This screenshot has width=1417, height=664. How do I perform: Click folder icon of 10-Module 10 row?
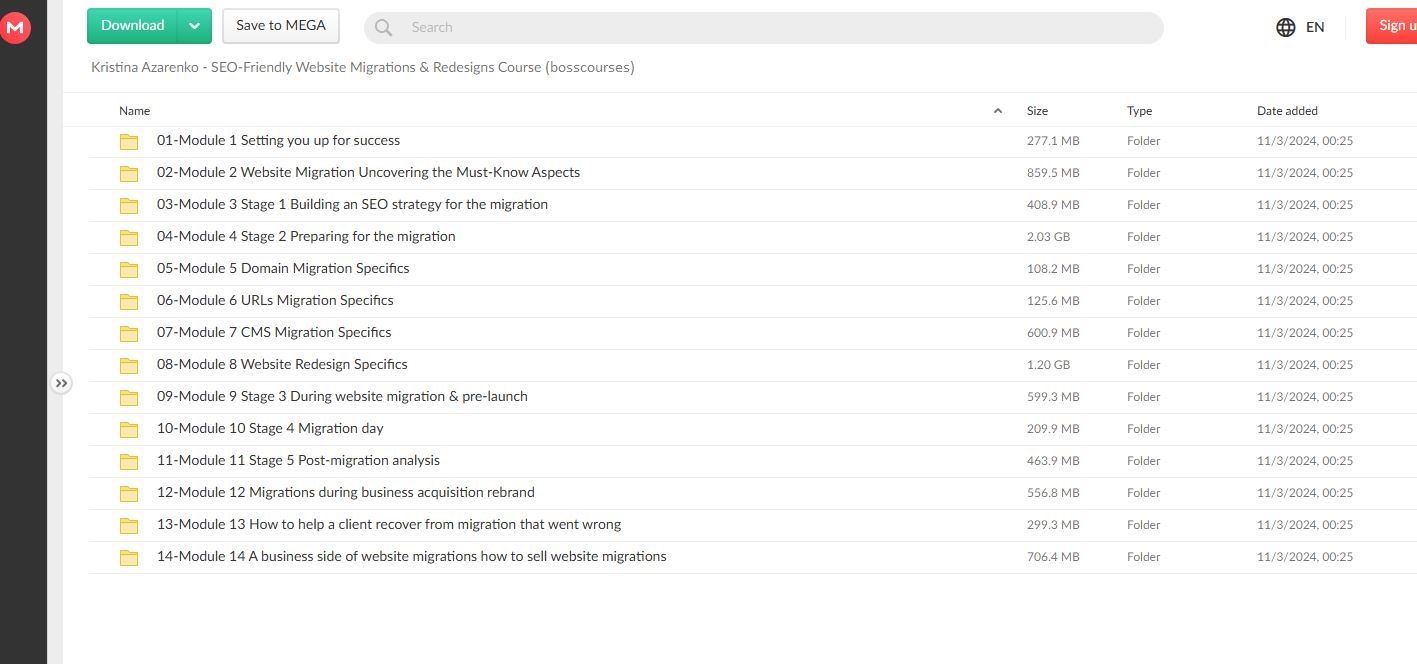coord(129,430)
